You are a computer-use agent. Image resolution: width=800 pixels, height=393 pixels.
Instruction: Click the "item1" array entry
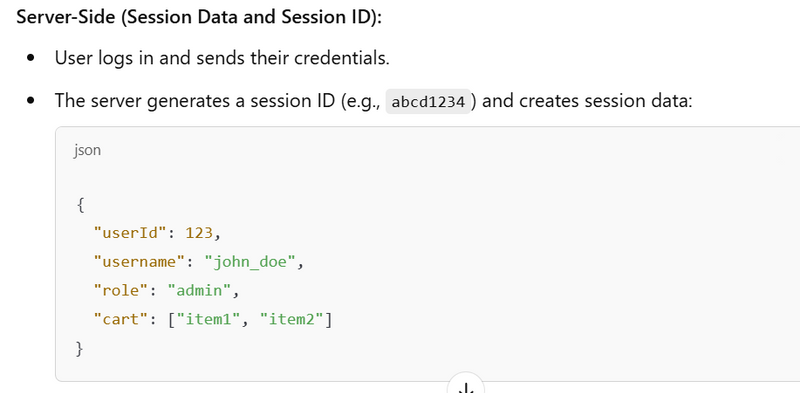(208, 320)
